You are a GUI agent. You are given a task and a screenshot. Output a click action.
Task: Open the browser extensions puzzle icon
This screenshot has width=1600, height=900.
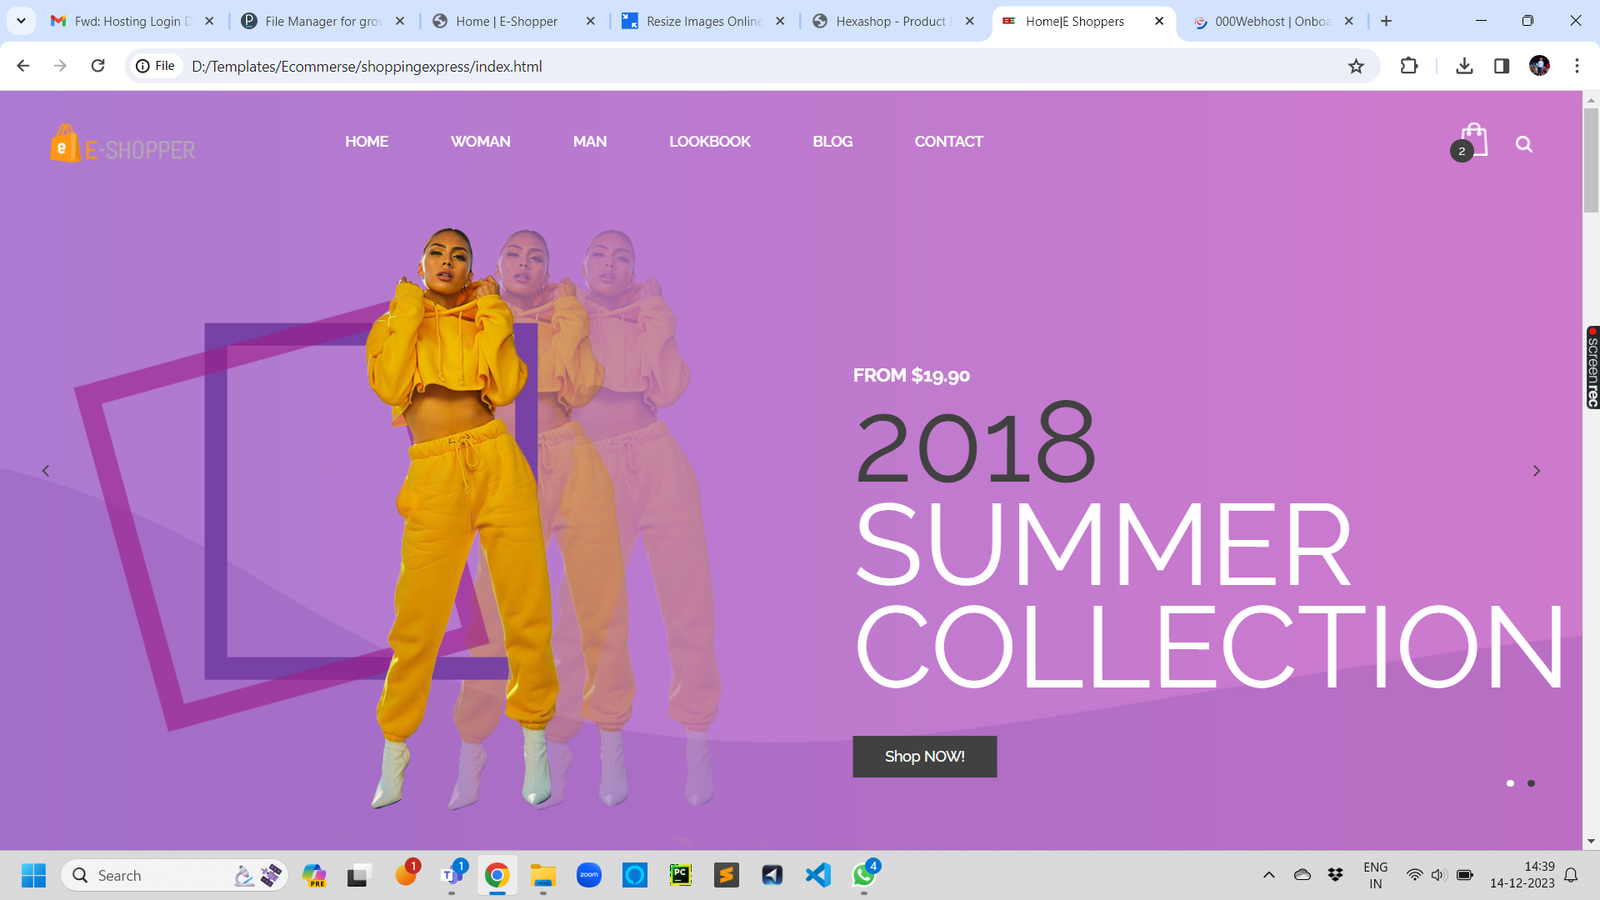[x=1409, y=66]
